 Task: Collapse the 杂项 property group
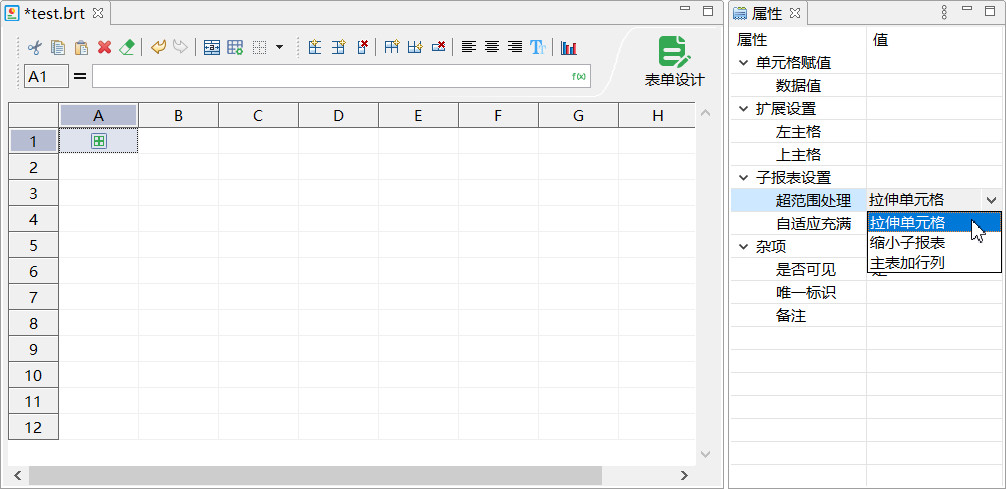point(743,247)
